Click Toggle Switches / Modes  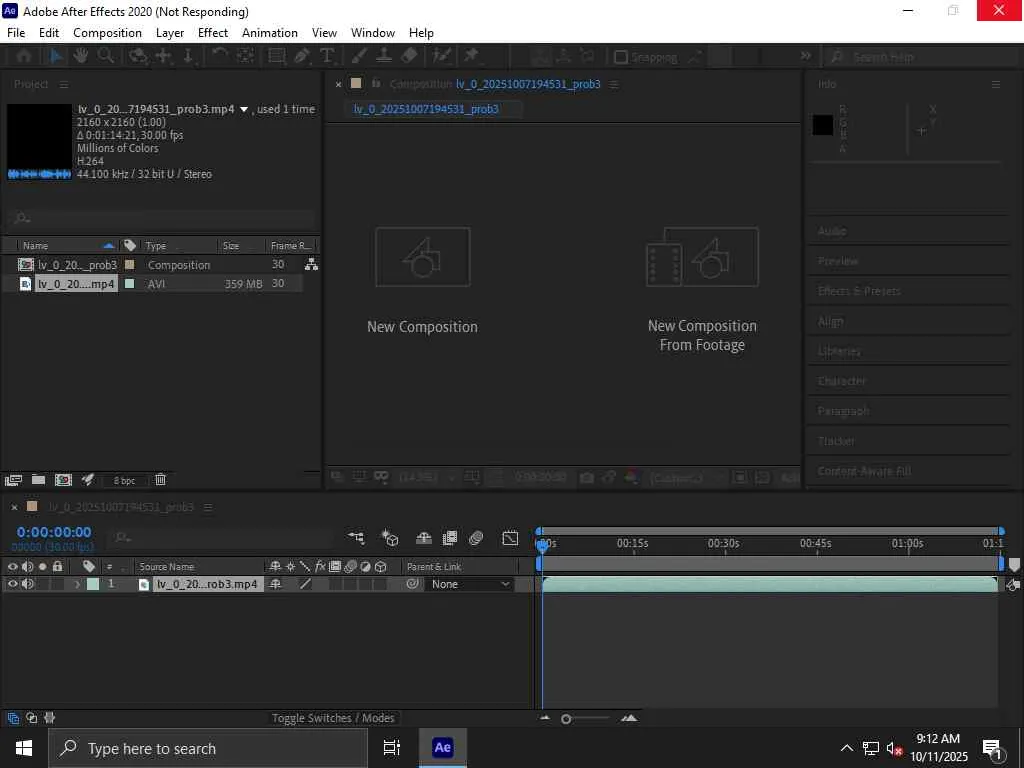pos(333,718)
